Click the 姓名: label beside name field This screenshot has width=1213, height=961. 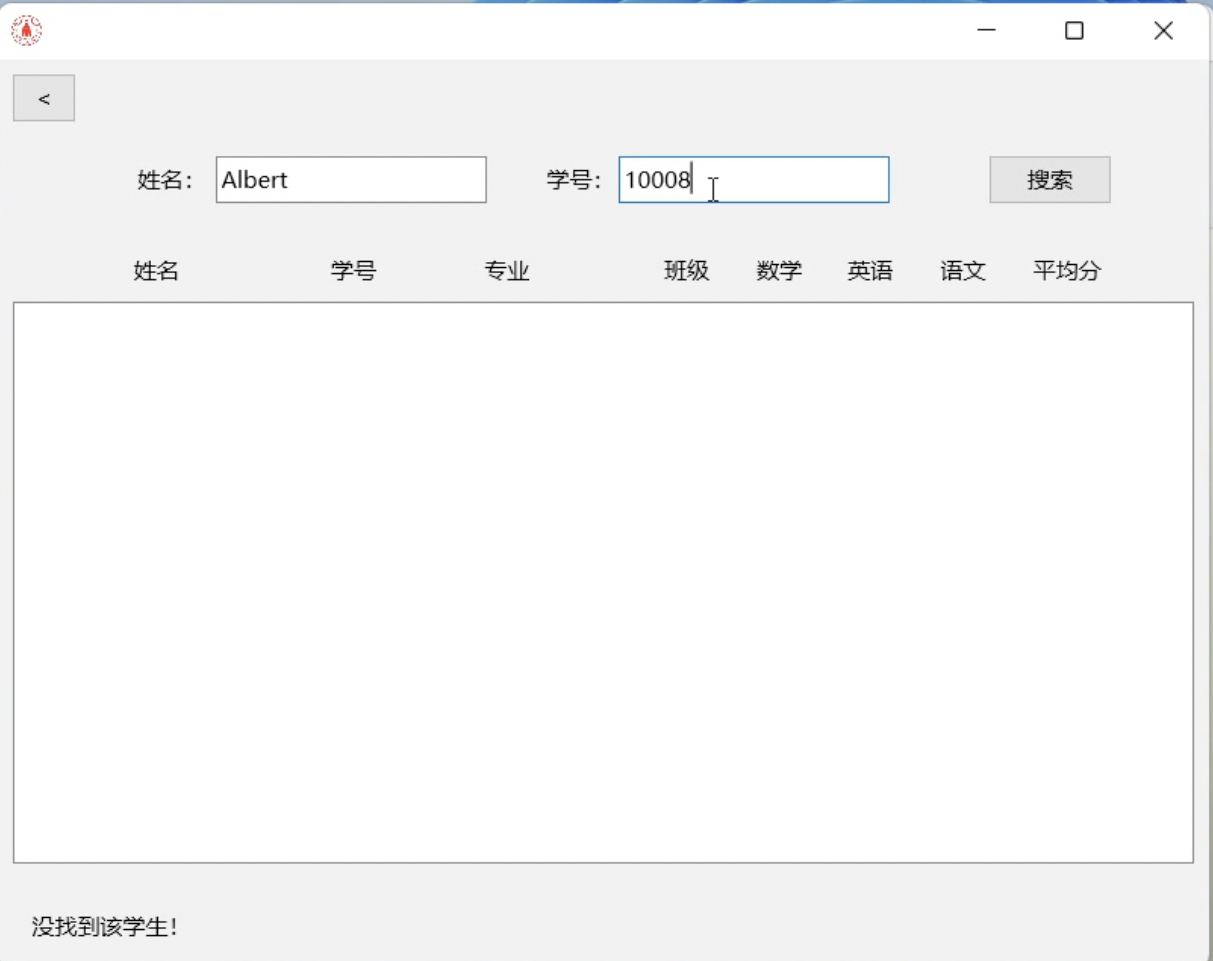[x=166, y=180]
